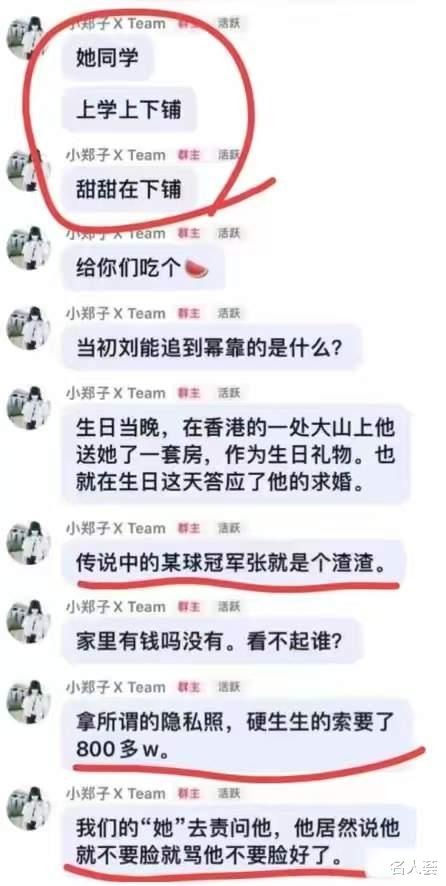The height and width of the screenshot is (886, 446).
Task: Click sender name above 某球冠军张 message
Action: coord(116,528)
